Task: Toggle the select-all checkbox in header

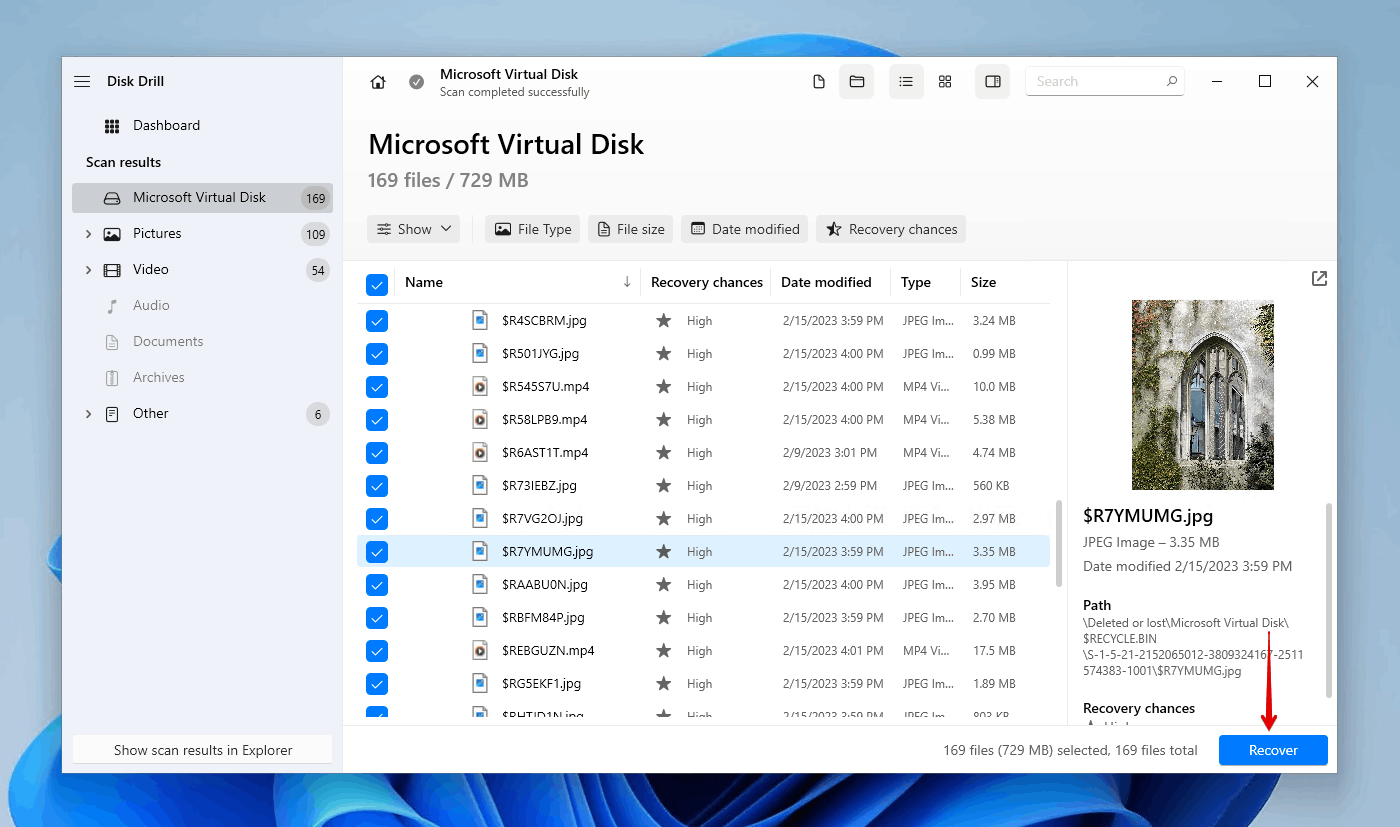Action: [377, 284]
